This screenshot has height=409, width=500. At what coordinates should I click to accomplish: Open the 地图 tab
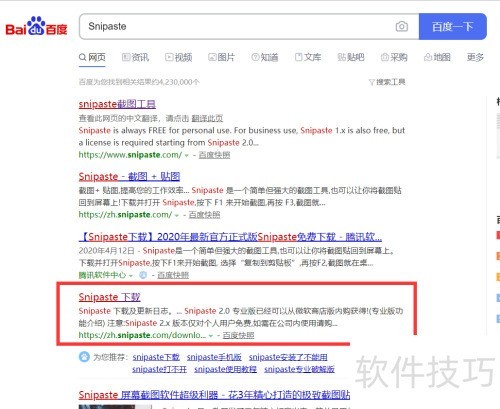coord(437,57)
